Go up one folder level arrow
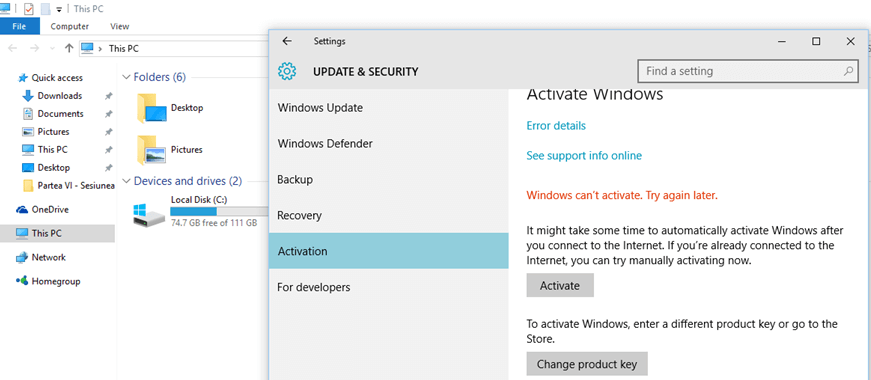 click(69, 48)
